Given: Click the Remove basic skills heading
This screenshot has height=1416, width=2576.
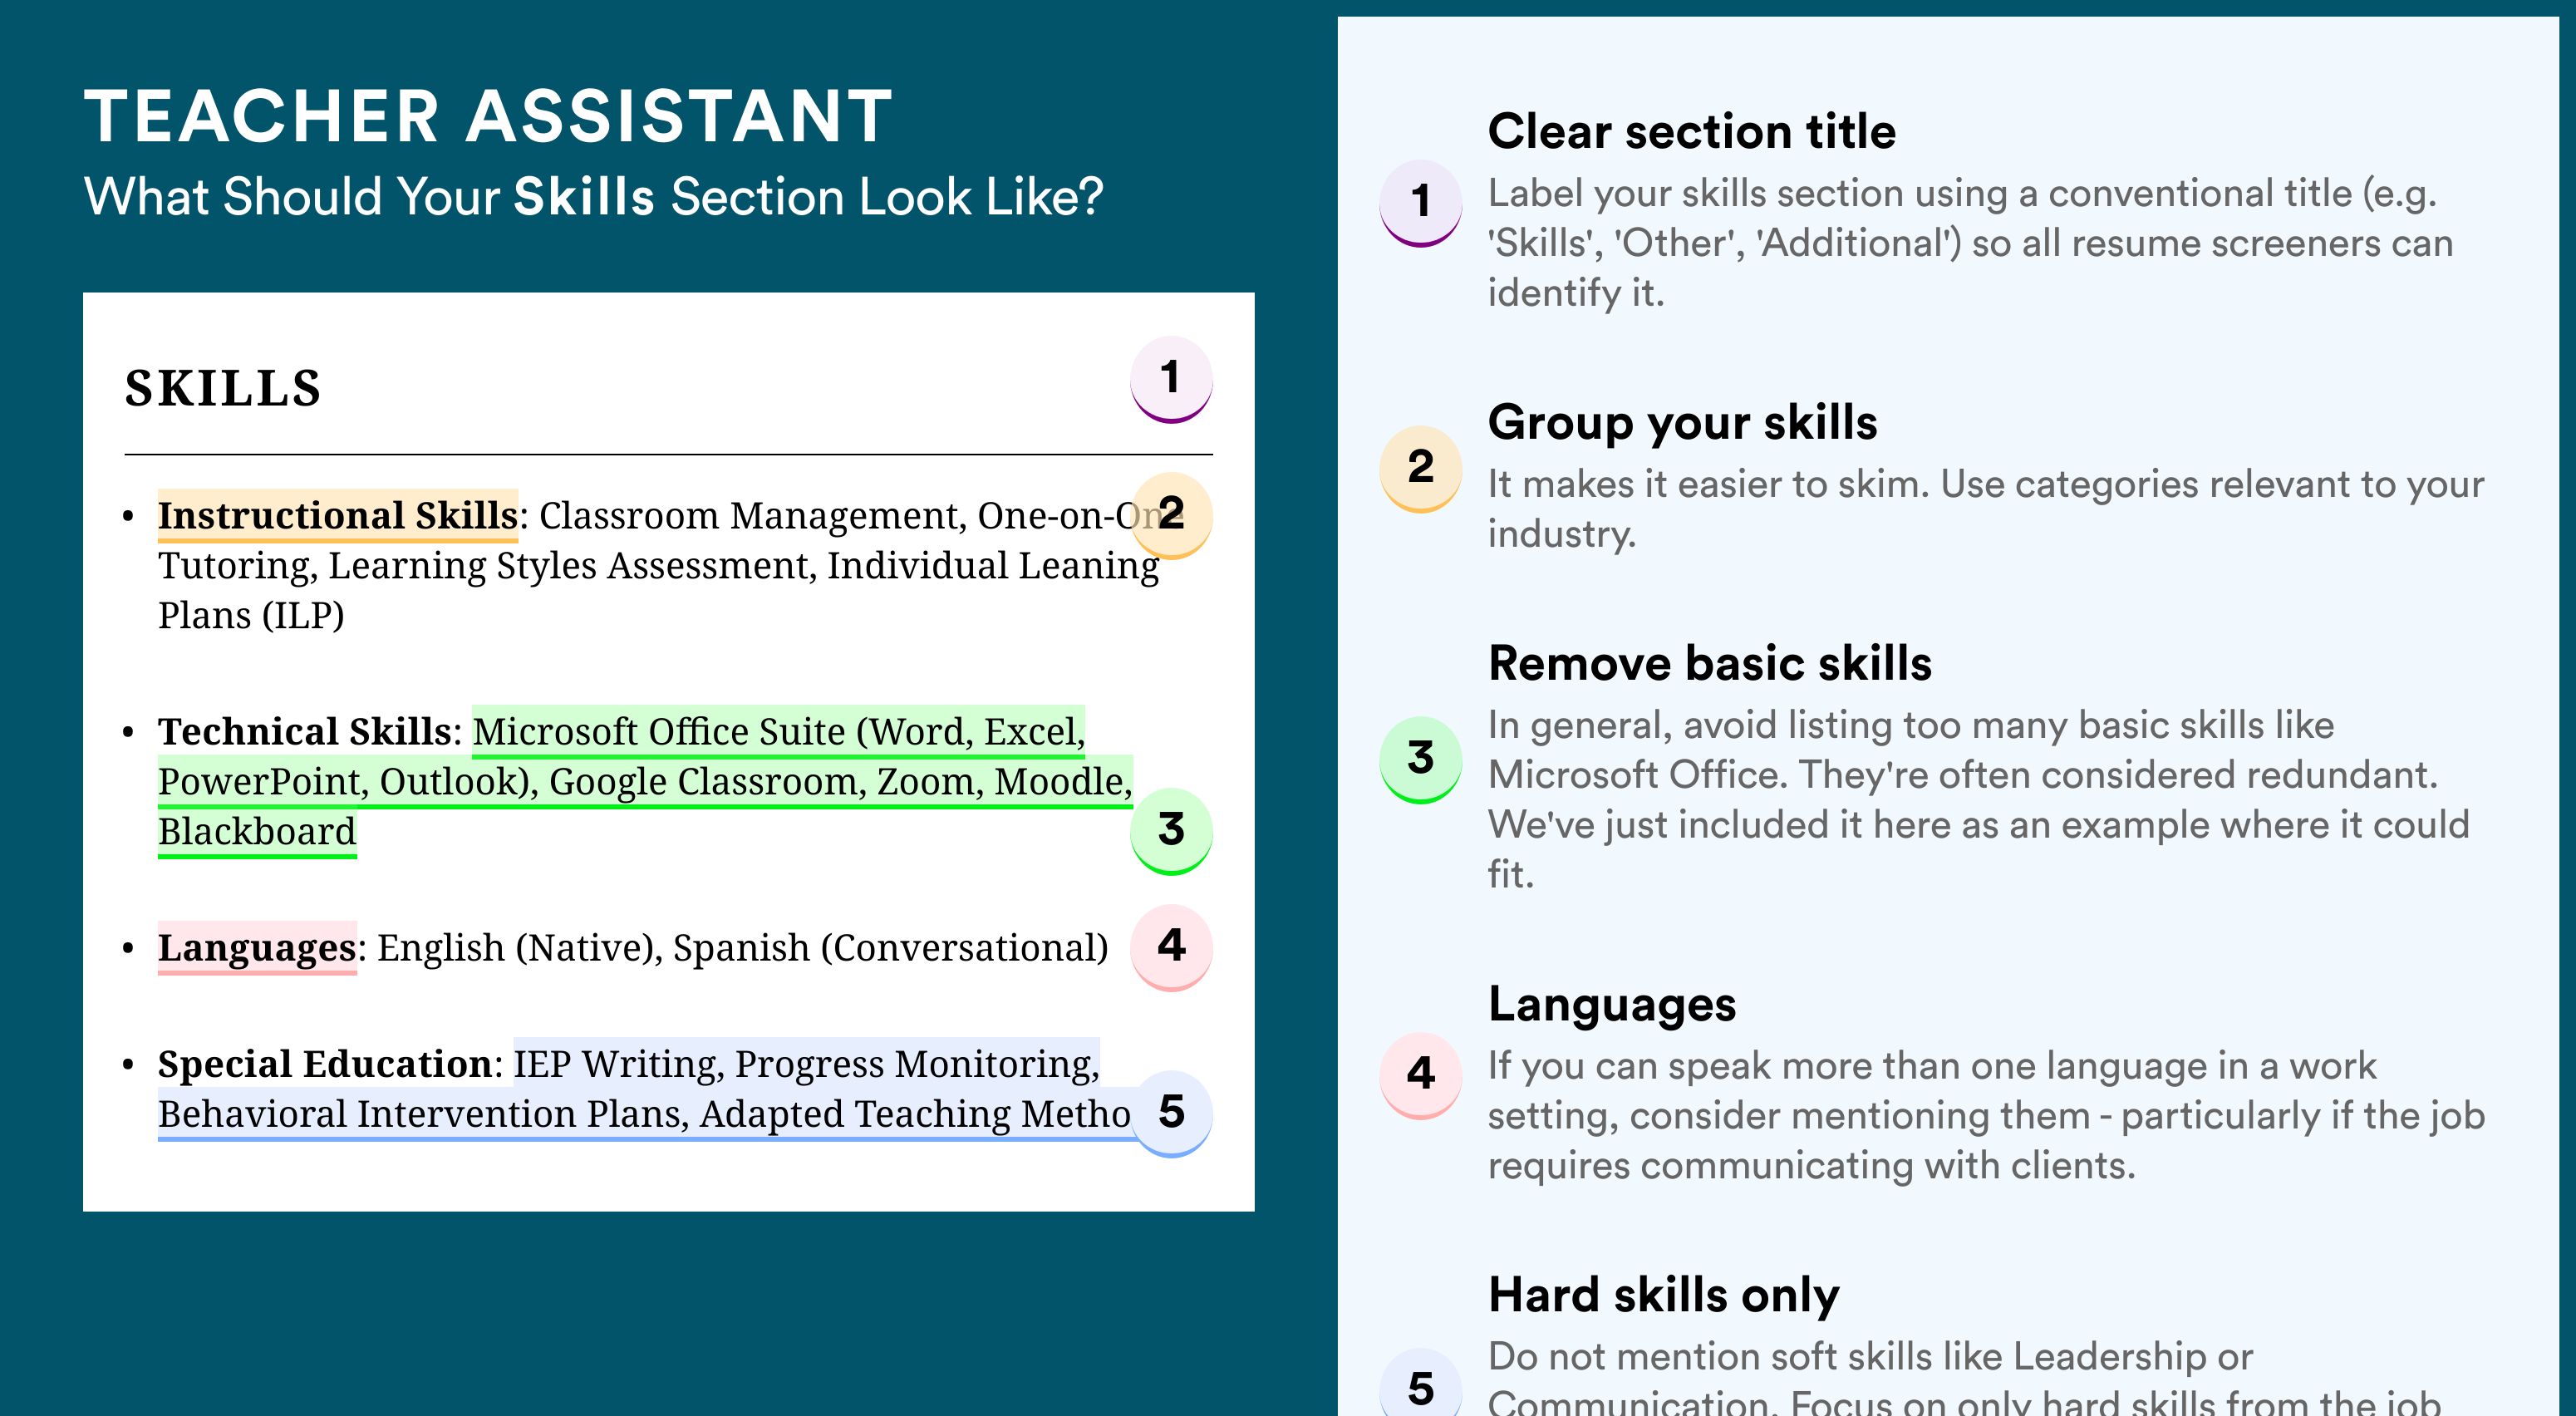Looking at the screenshot, I should pos(1709,663).
